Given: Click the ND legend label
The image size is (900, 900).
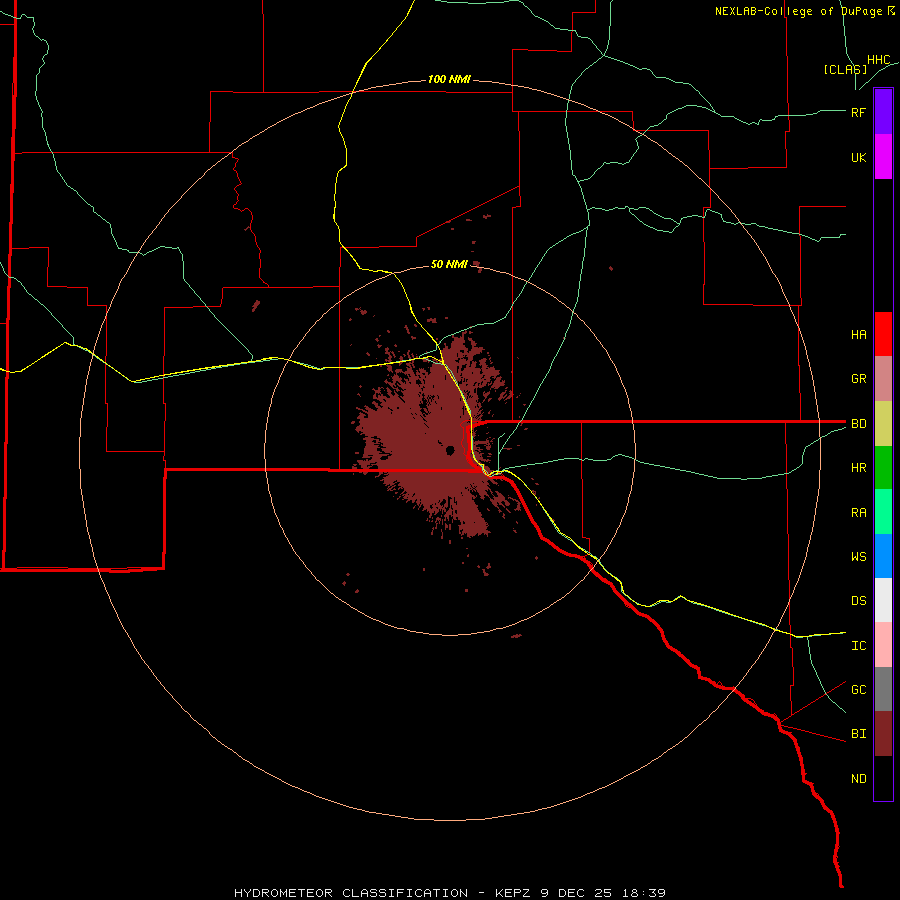Looking at the screenshot, I should click(x=858, y=779).
